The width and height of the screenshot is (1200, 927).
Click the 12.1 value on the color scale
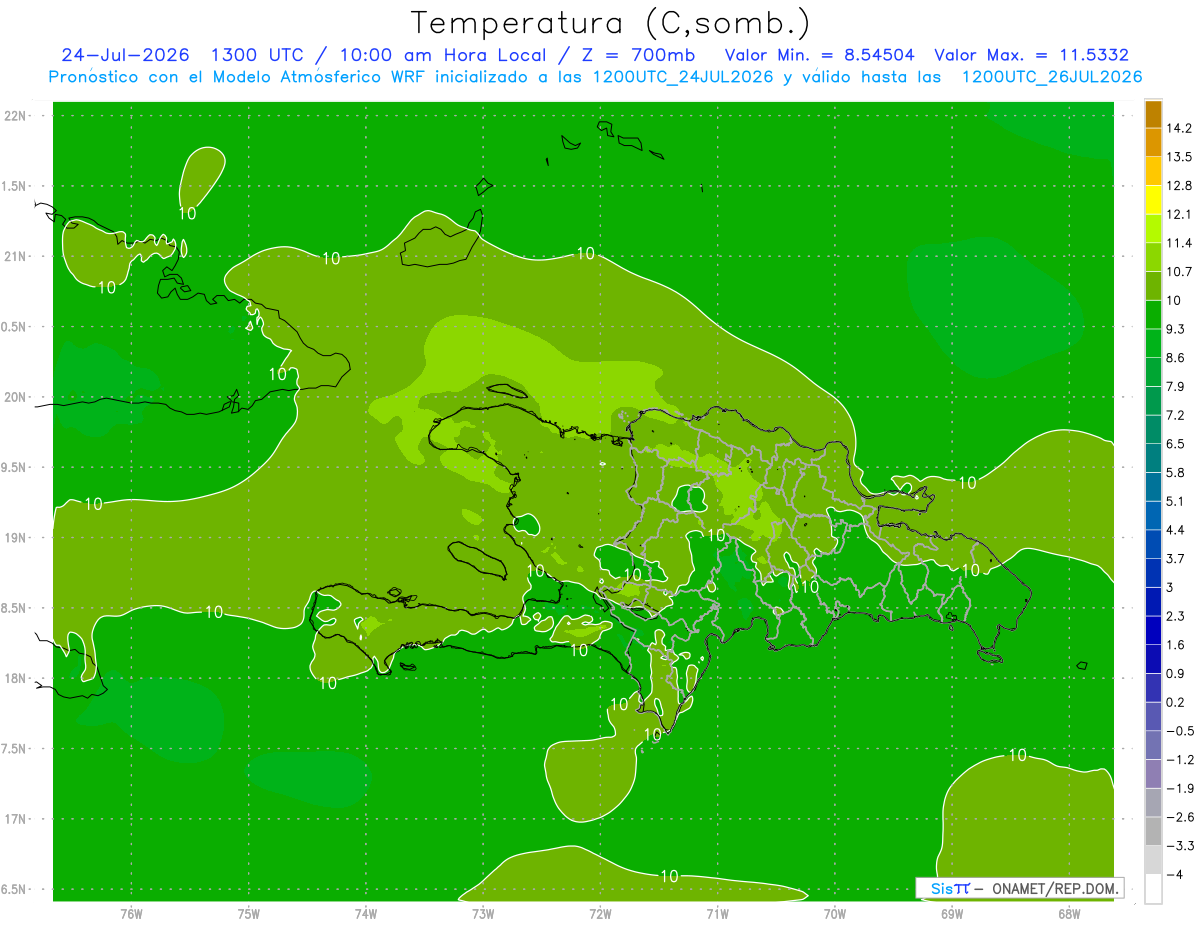coord(1179,214)
